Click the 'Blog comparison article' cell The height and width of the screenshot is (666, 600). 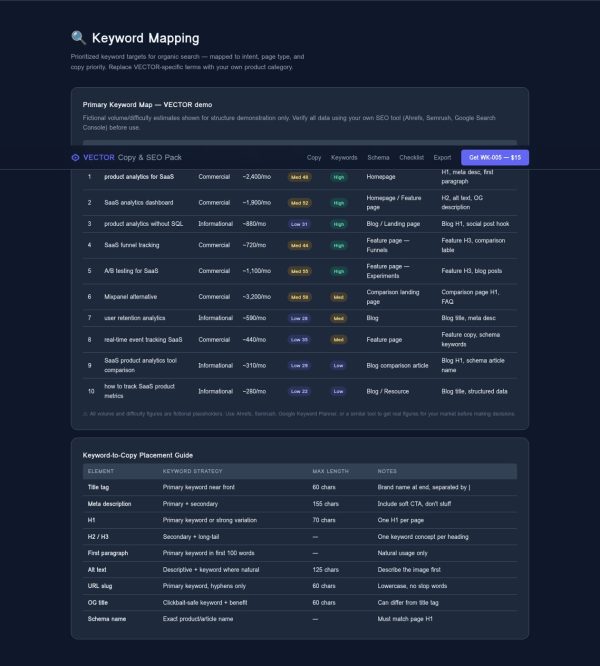coord(397,365)
